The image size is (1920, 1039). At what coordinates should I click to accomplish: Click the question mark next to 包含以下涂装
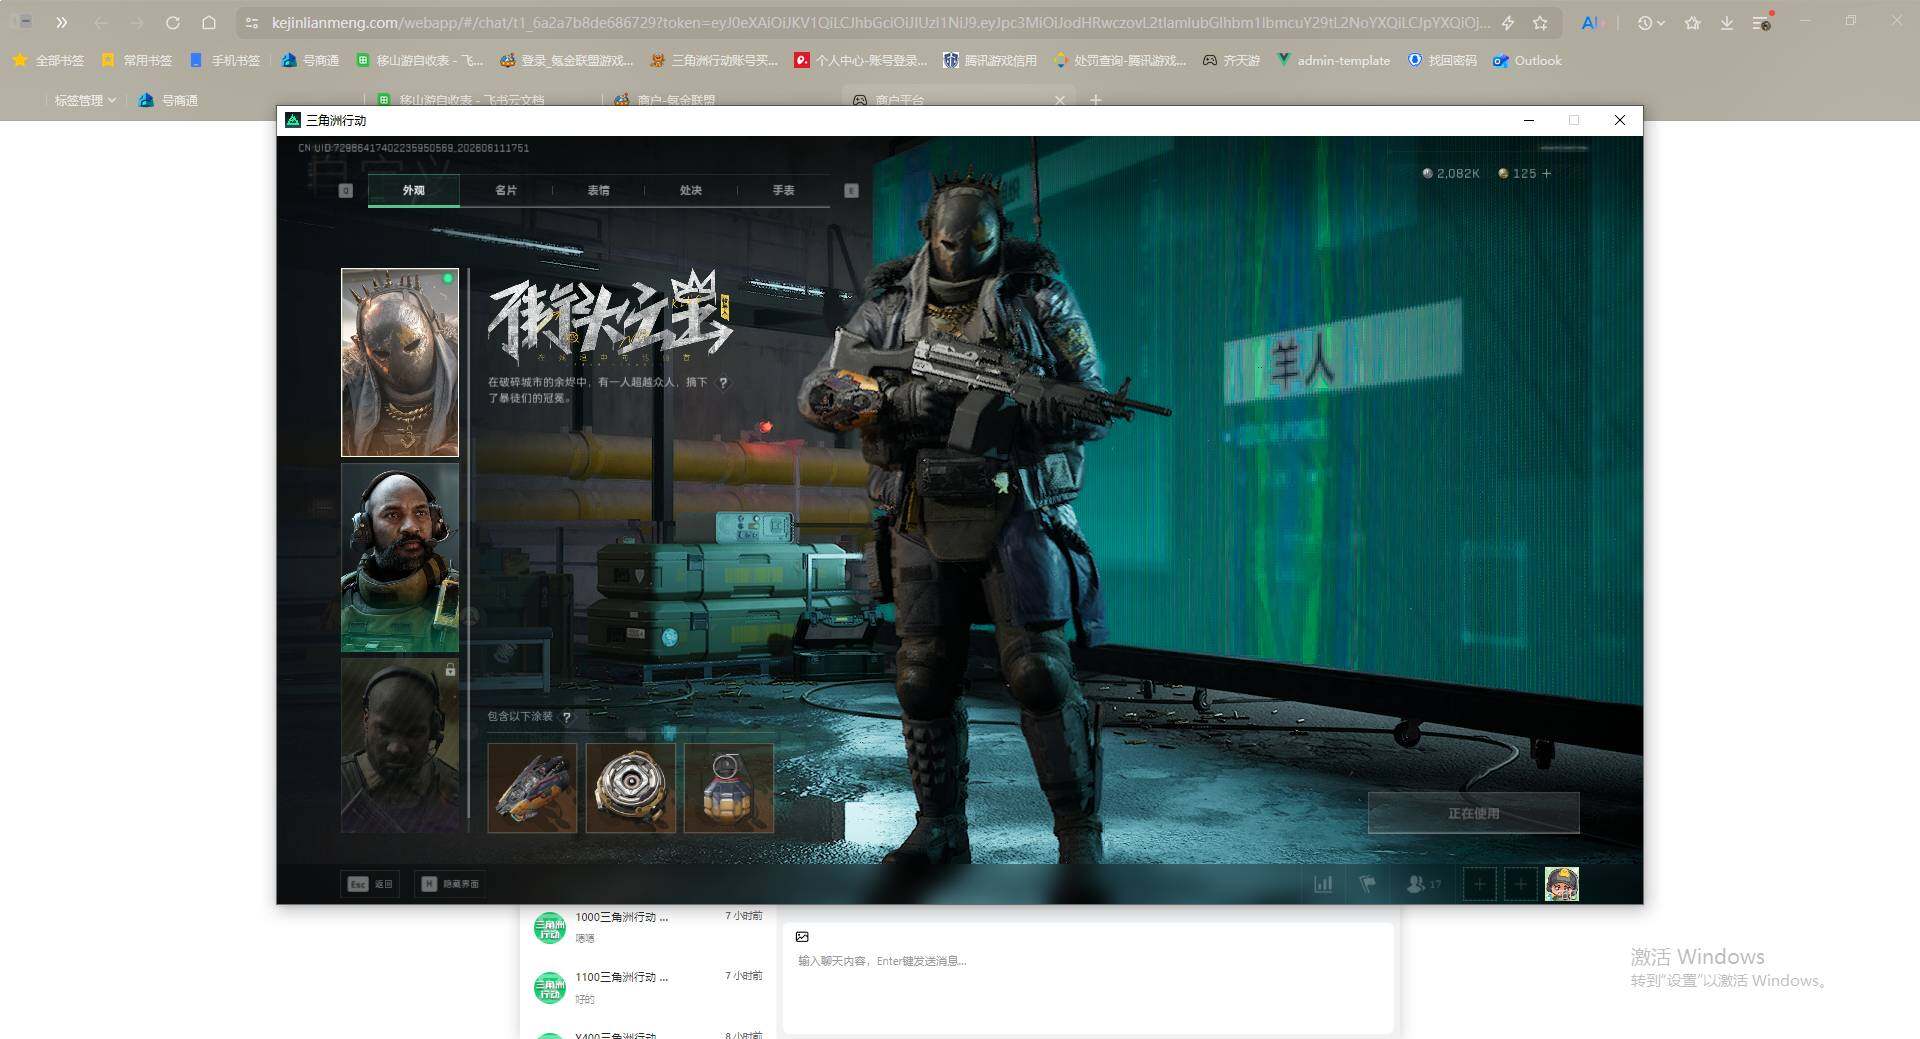point(567,717)
